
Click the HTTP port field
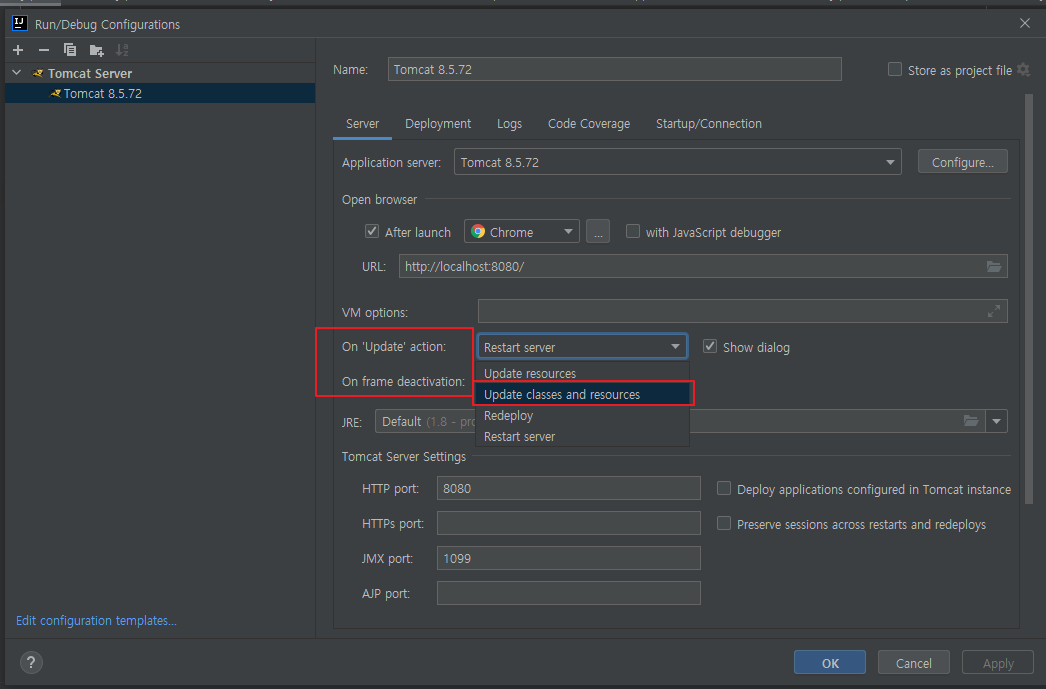point(568,488)
